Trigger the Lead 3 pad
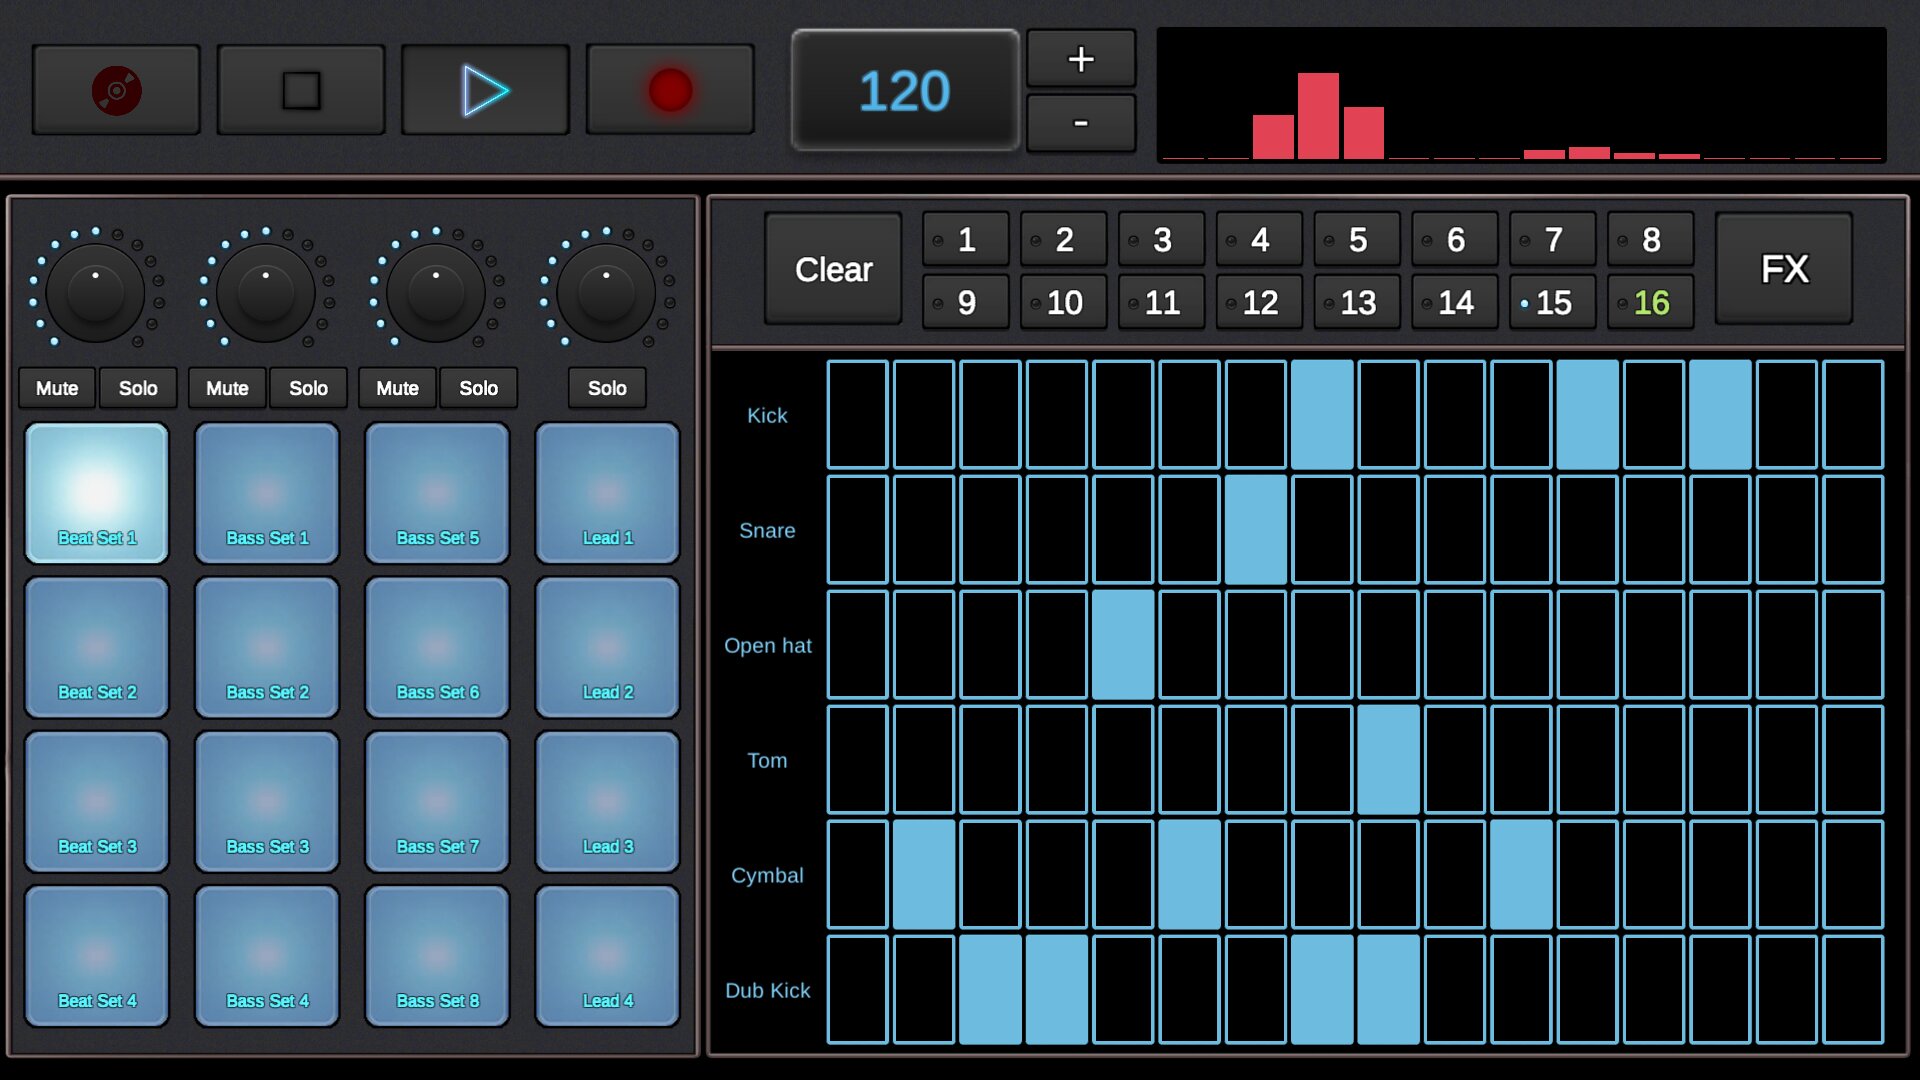Image resolution: width=1920 pixels, height=1080 pixels. pos(607,801)
